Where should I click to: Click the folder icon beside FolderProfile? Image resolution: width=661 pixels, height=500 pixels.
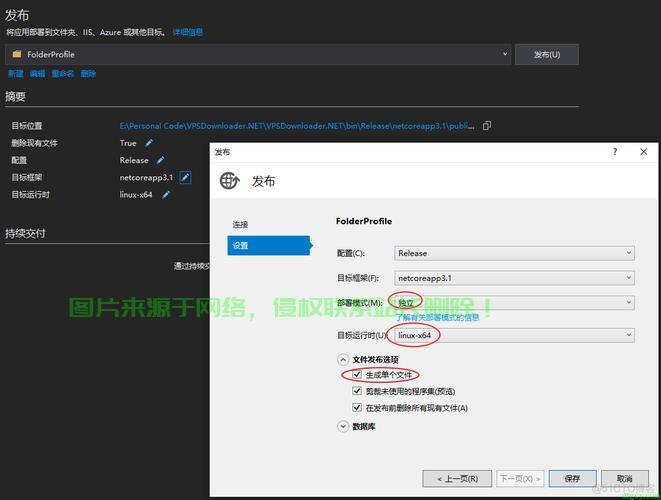point(17,54)
